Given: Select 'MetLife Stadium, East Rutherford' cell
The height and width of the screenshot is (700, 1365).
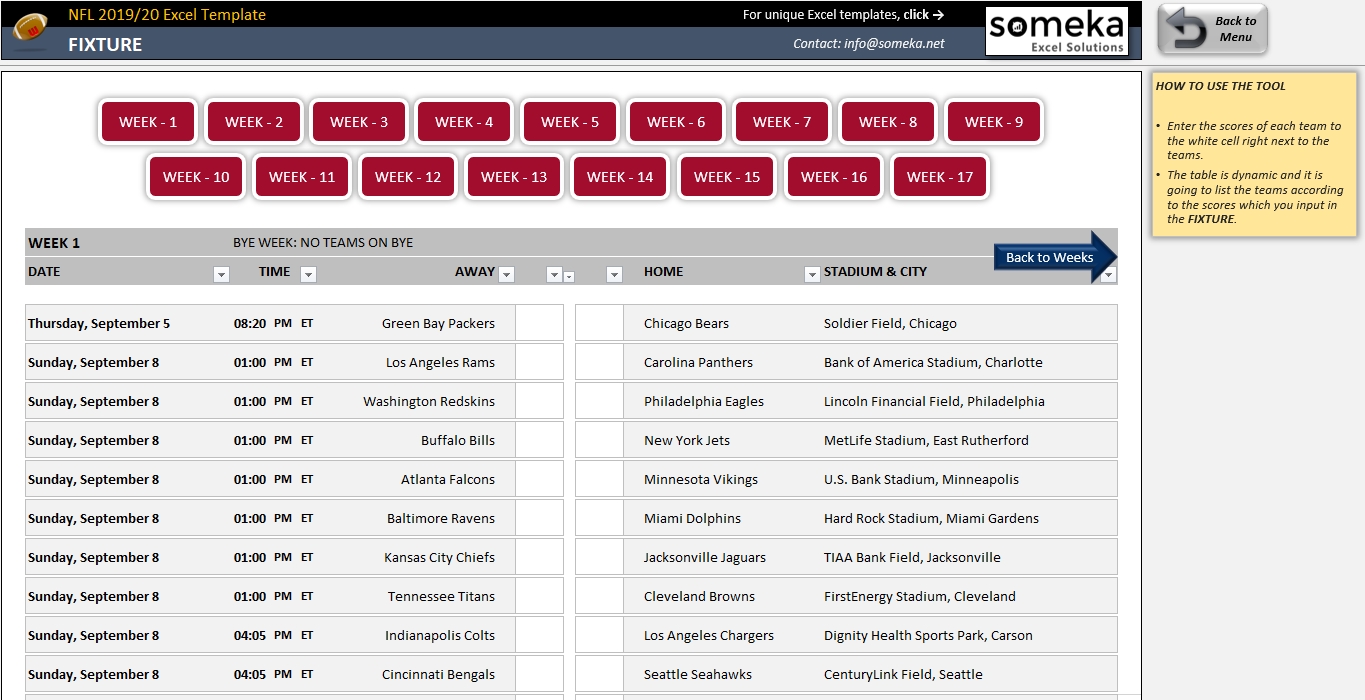Looking at the screenshot, I should click(x=926, y=440).
